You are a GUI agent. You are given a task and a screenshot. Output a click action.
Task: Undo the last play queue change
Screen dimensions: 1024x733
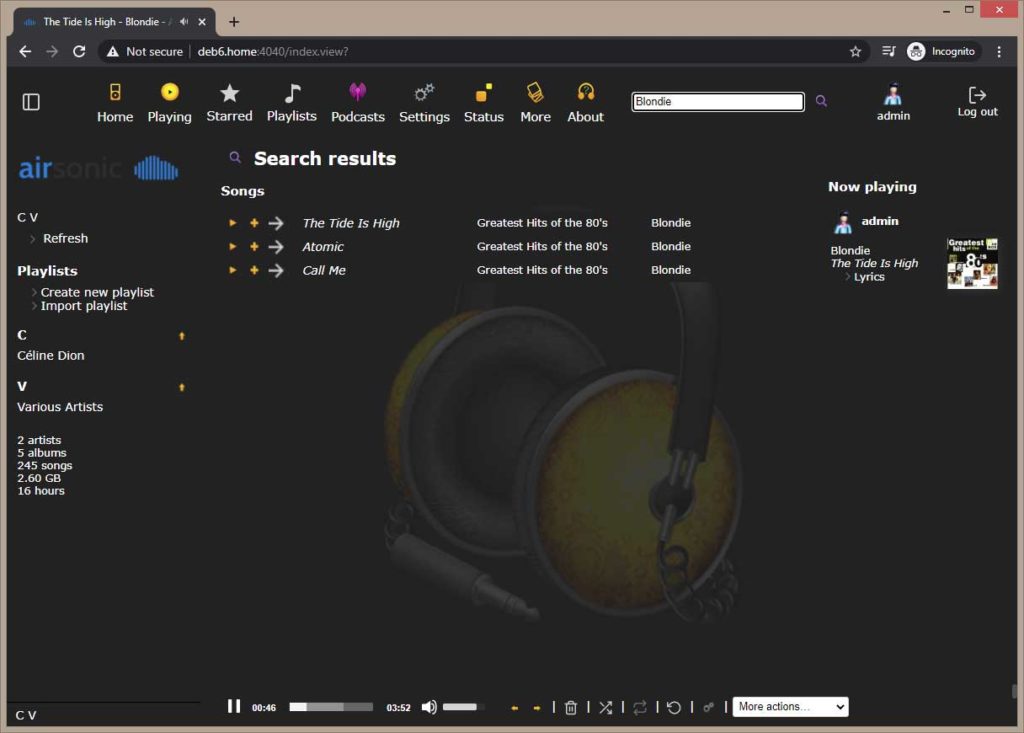pyautogui.click(x=674, y=707)
